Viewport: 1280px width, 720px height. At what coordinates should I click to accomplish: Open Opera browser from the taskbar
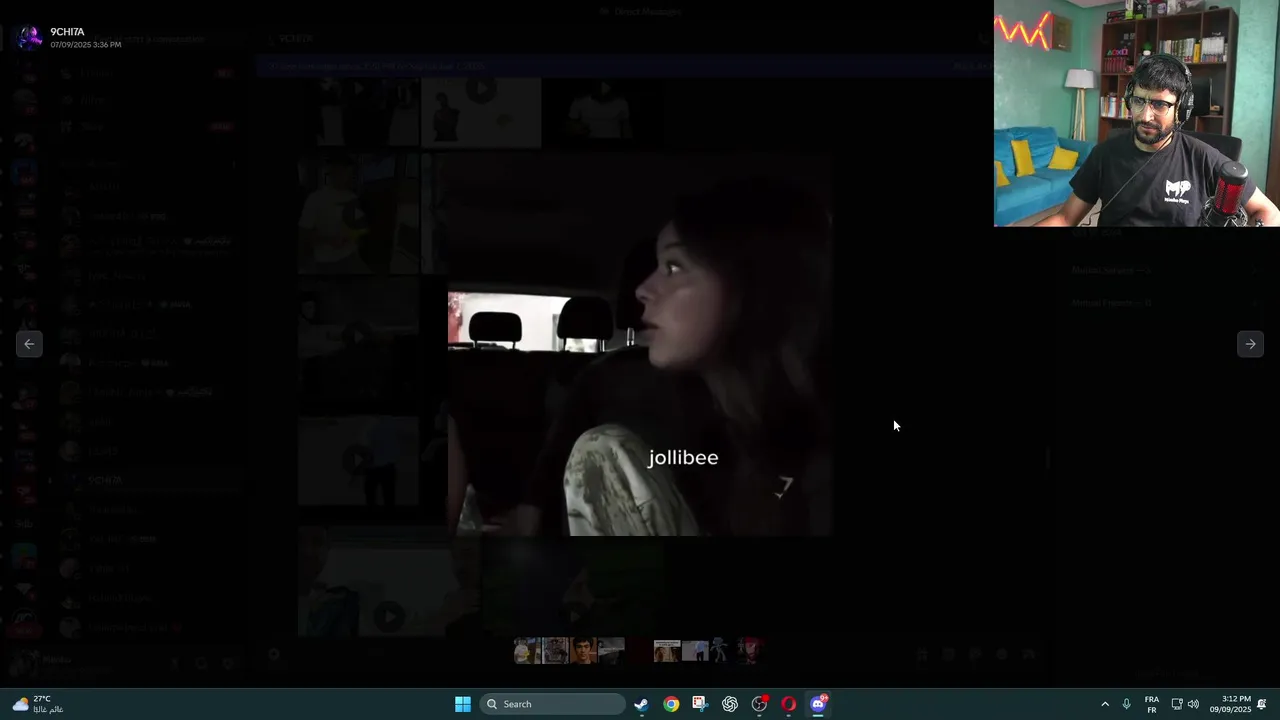(x=789, y=704)
